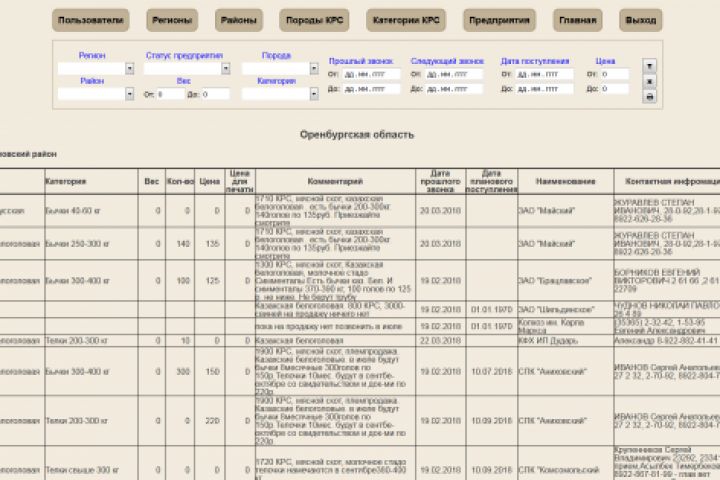Image resolution: width=720 pixels, height=480 pixels.
Task: Open the Категории КРС page
Action: pos(406,20)
